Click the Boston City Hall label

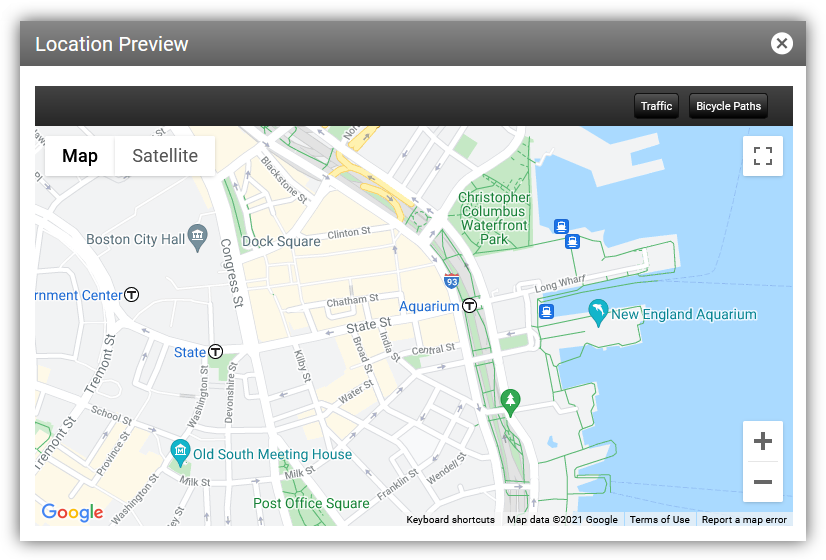[135, 239]
